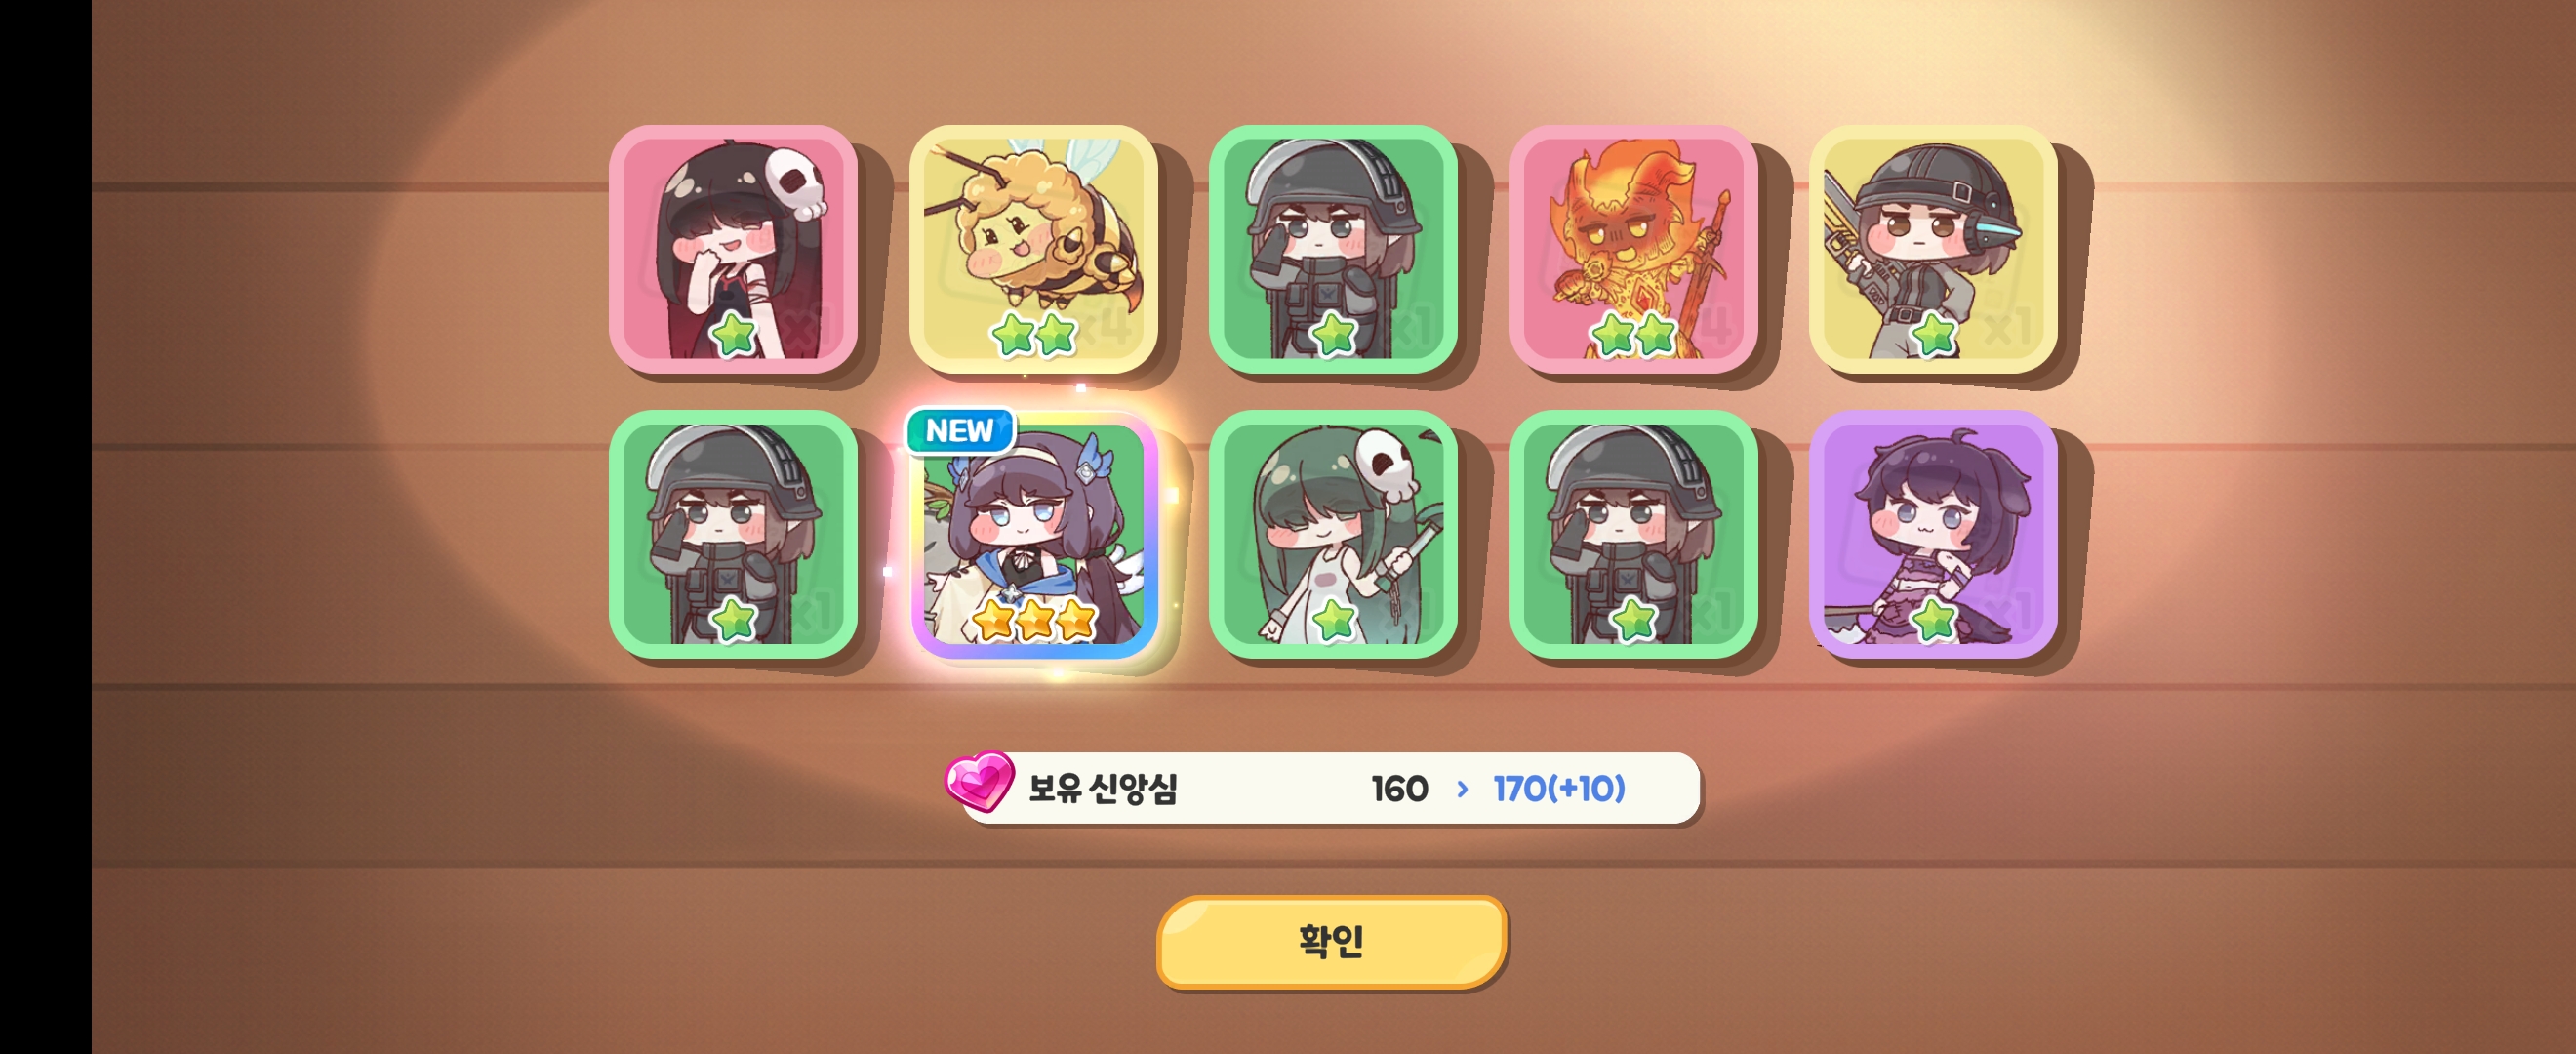The image size is (2576, 1054).
Task: Tap the three gold stars on NEW card
Action: 1035,620
